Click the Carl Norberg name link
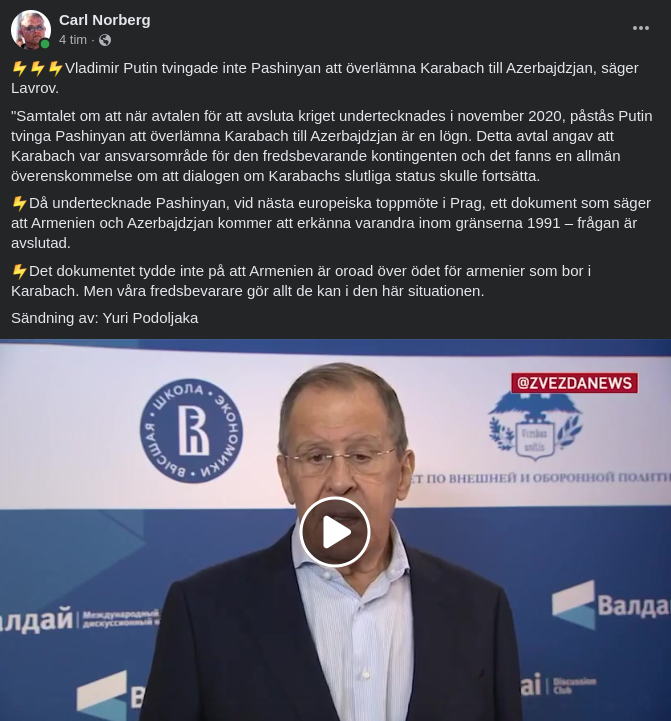 [104, 20]
